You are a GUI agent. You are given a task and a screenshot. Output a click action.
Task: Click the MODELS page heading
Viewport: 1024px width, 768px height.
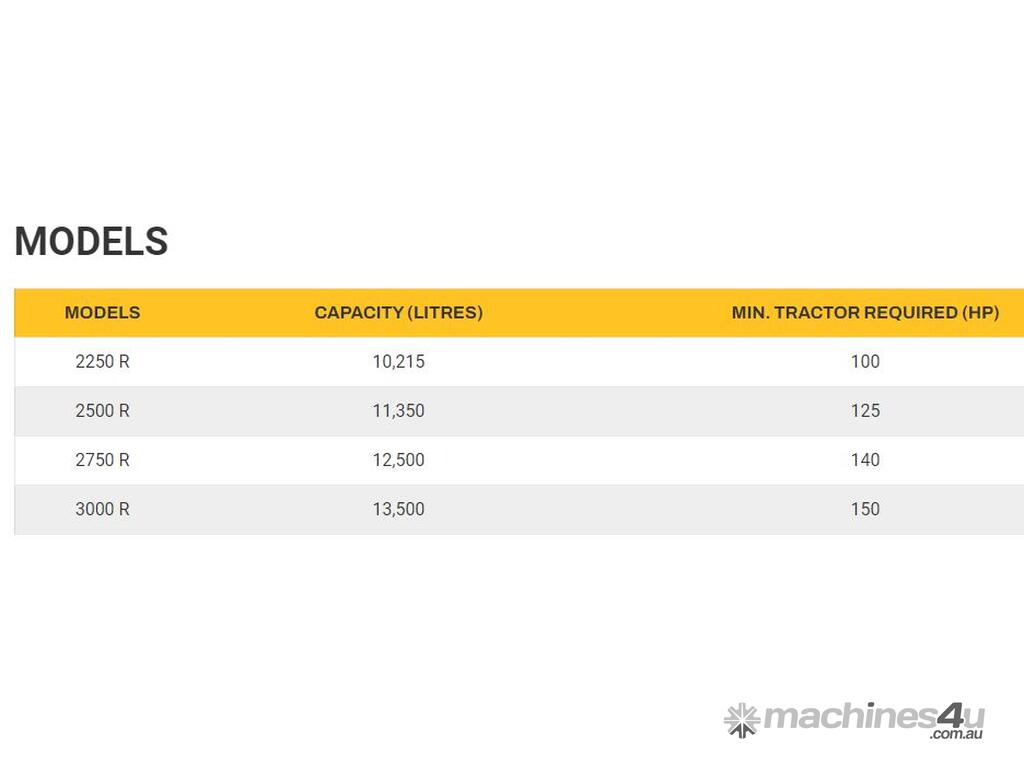coord(91,242)
